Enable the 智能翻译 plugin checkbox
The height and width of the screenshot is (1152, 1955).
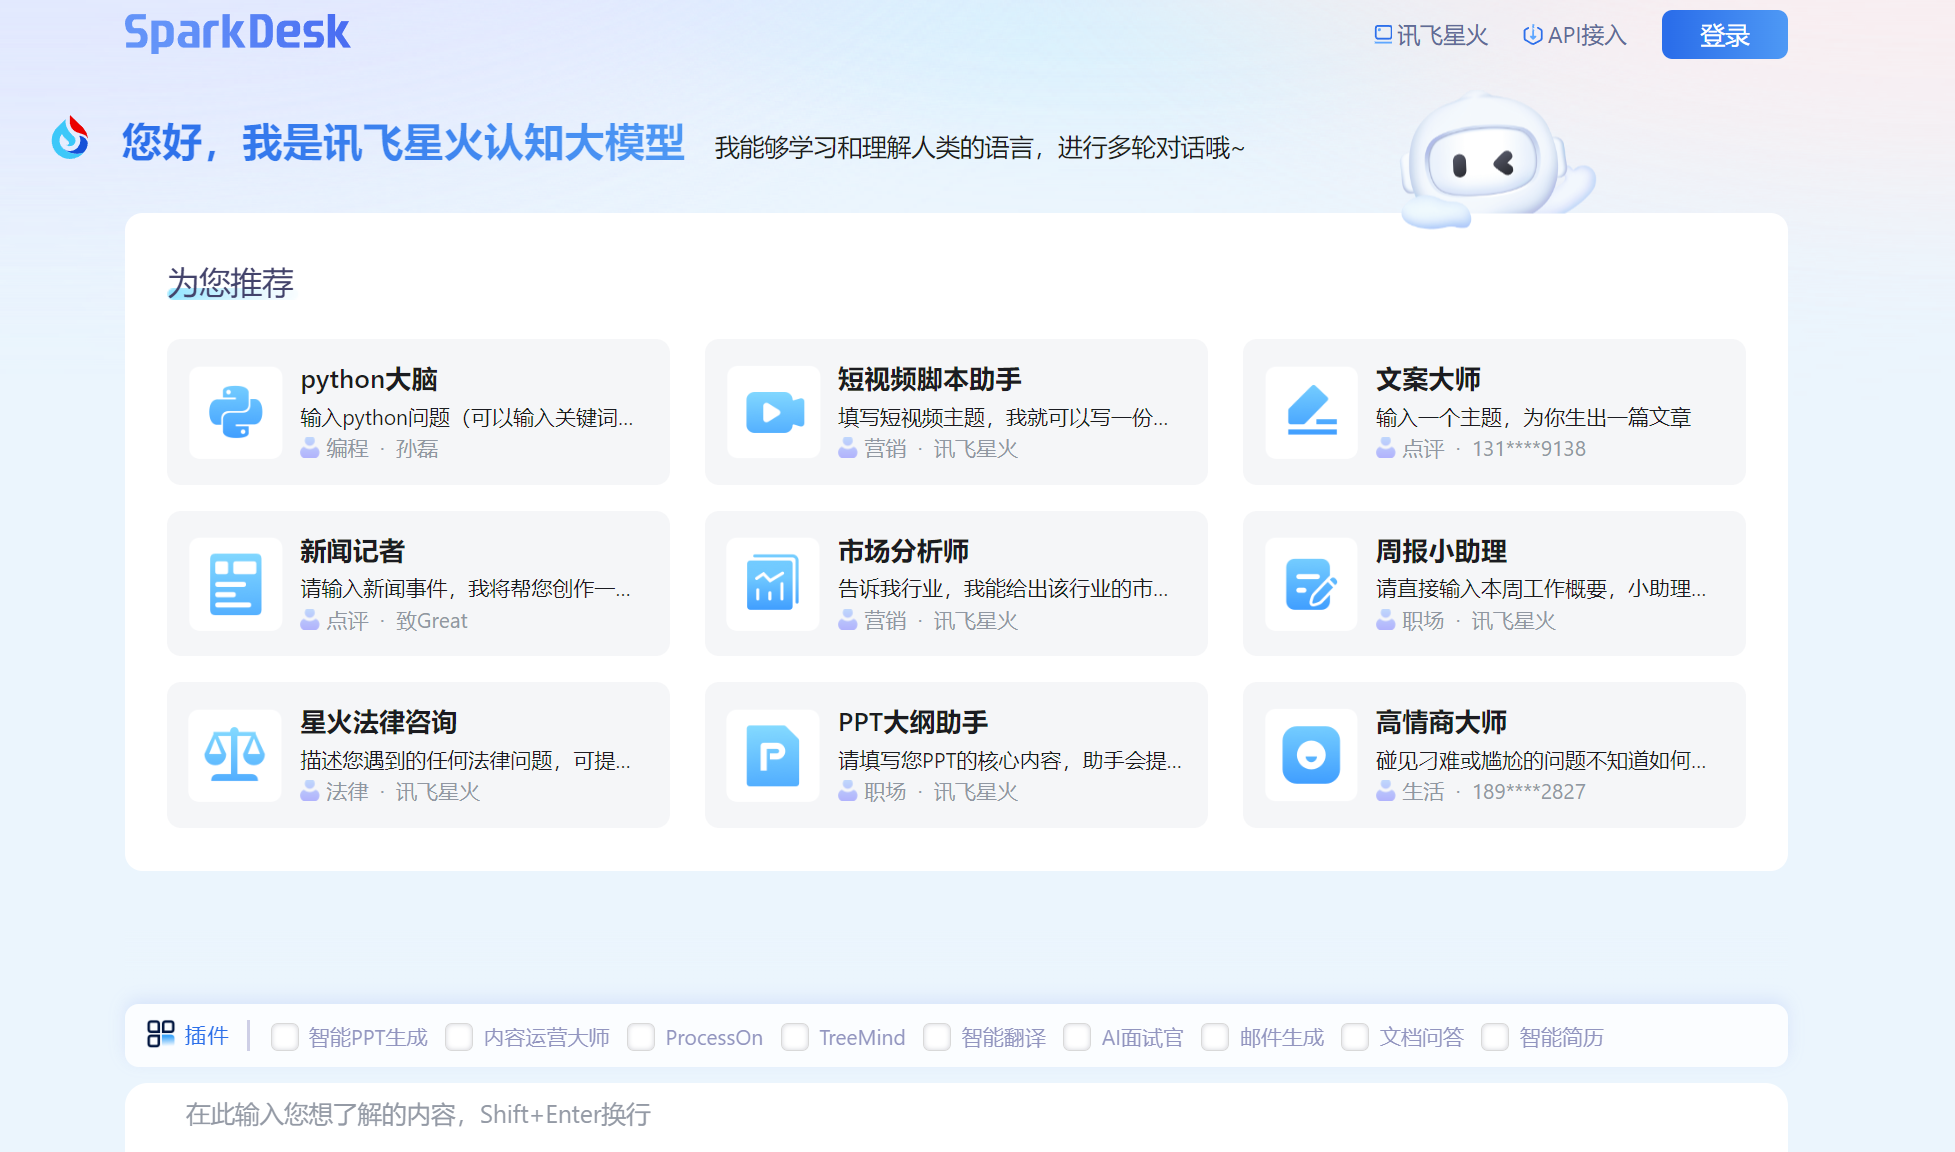coord(937,1037)
